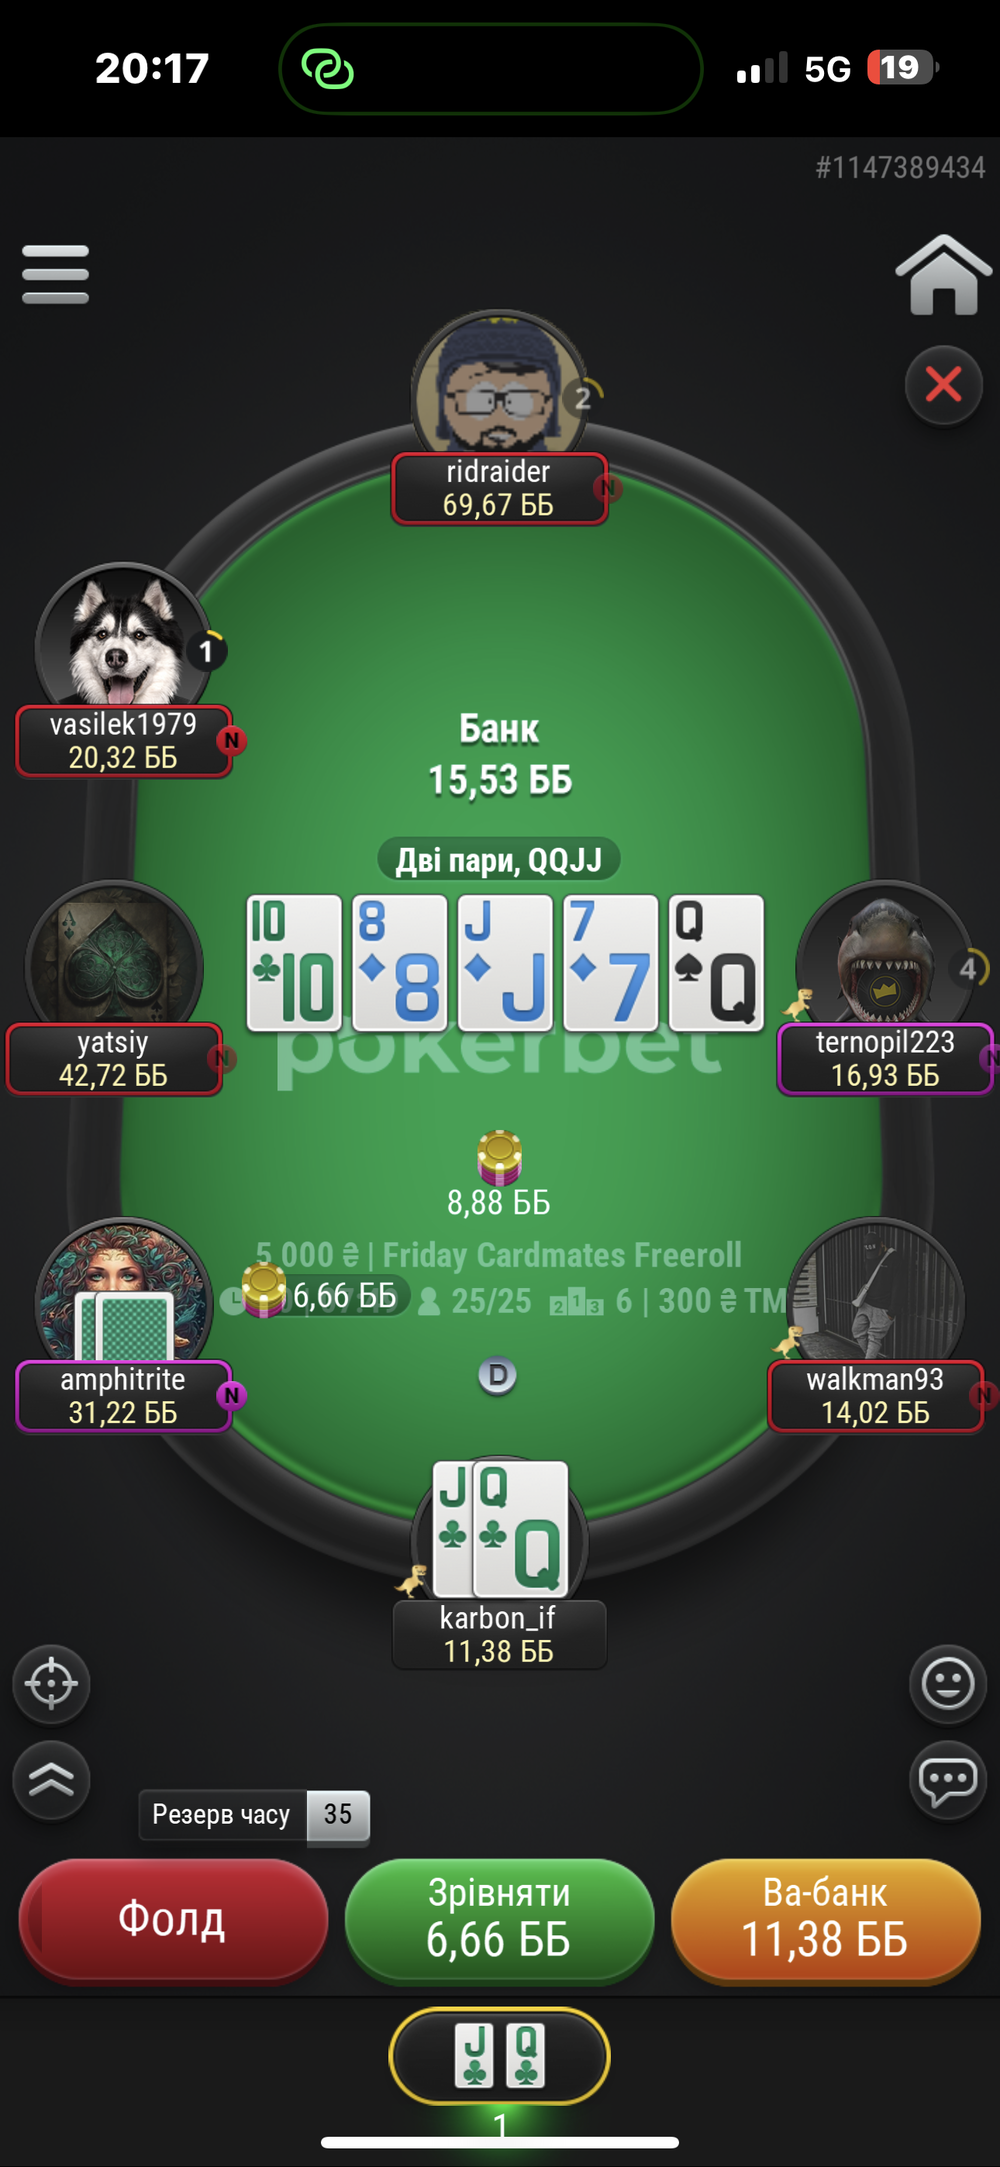Tap the Банк 15,53 ББ pot label

(499, 755)
